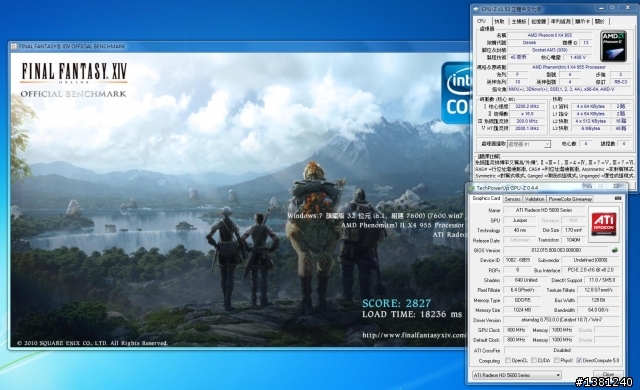
Task: Click the Bus Interface PCI-E value field
Action: pos(590,270)
